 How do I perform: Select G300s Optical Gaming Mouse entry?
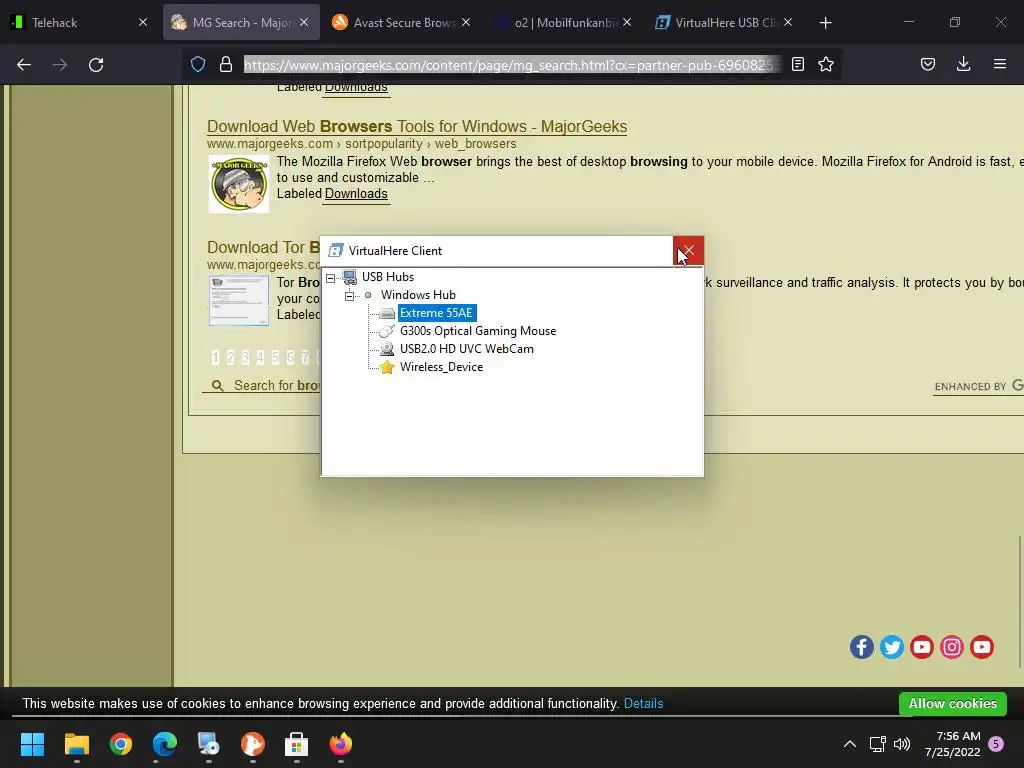(x=477, y=331)
